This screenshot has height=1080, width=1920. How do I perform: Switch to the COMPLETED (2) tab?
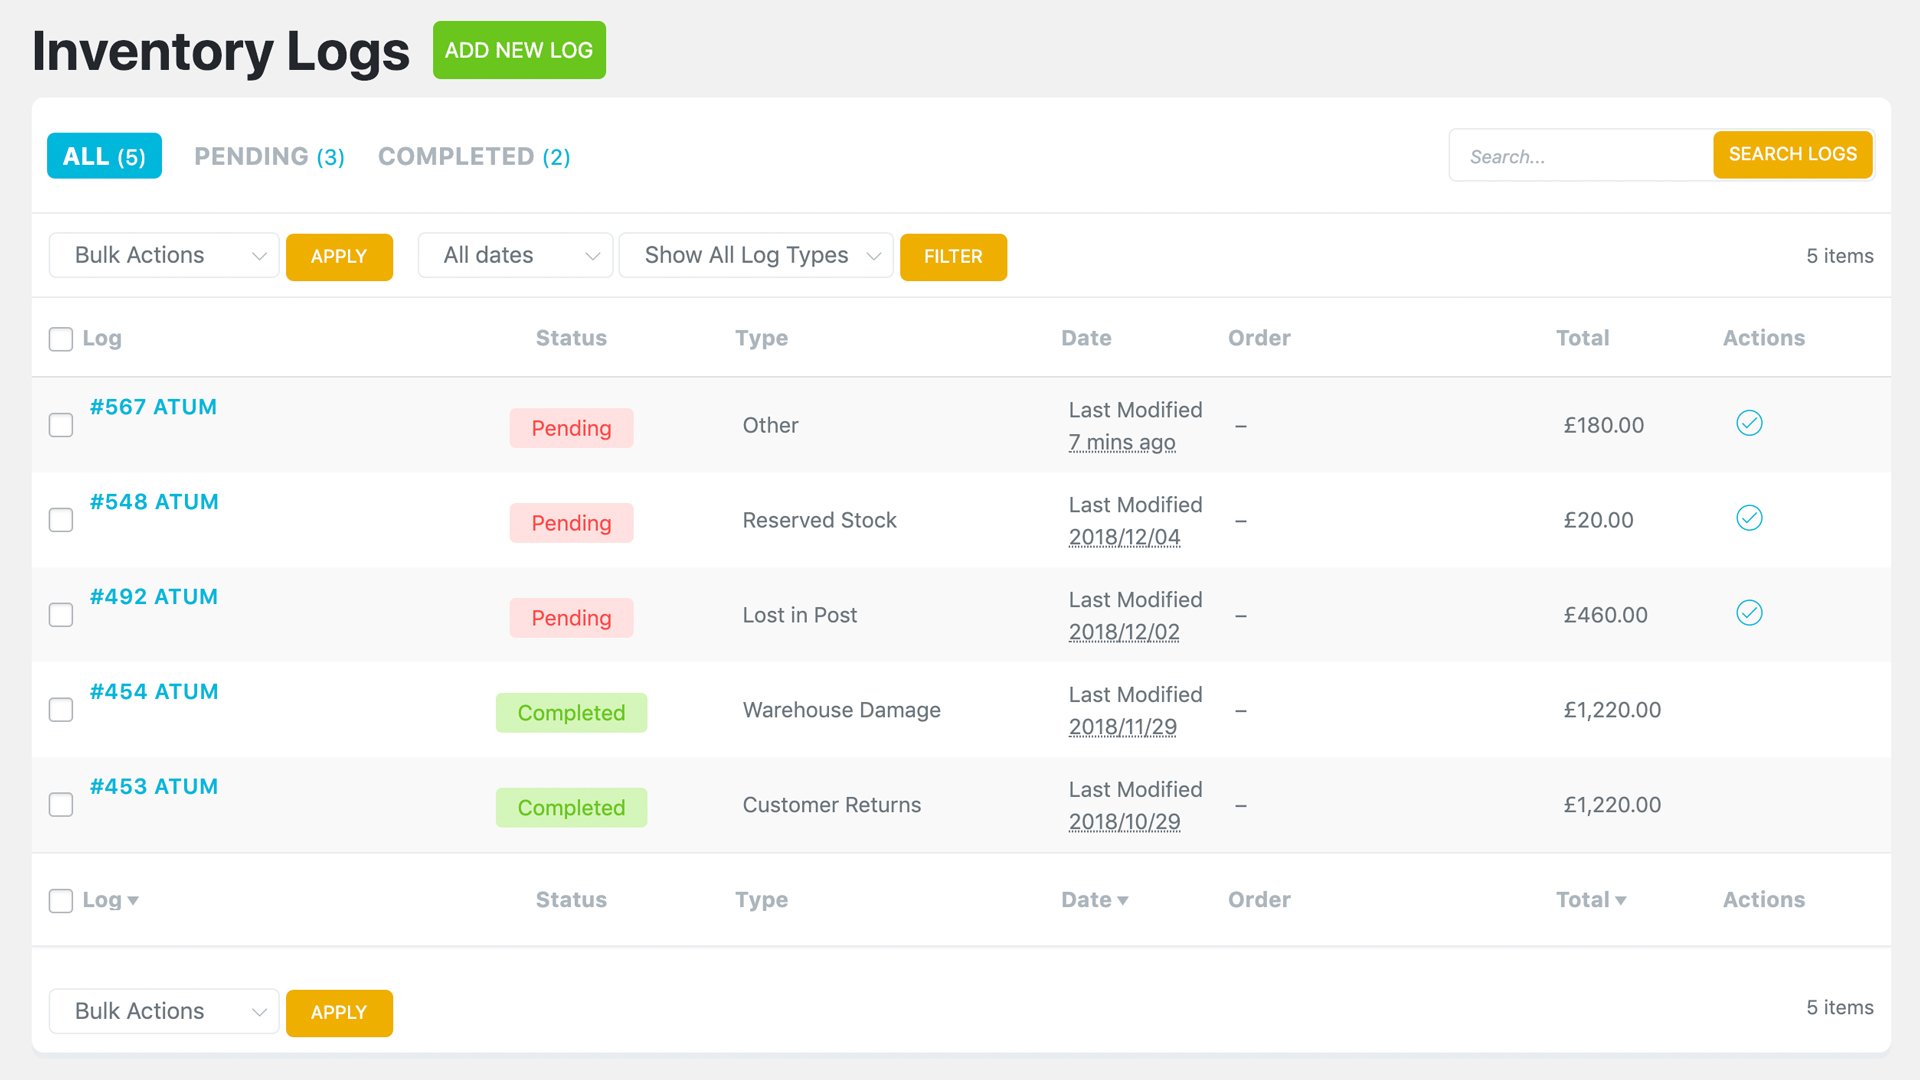coord(474,157)
